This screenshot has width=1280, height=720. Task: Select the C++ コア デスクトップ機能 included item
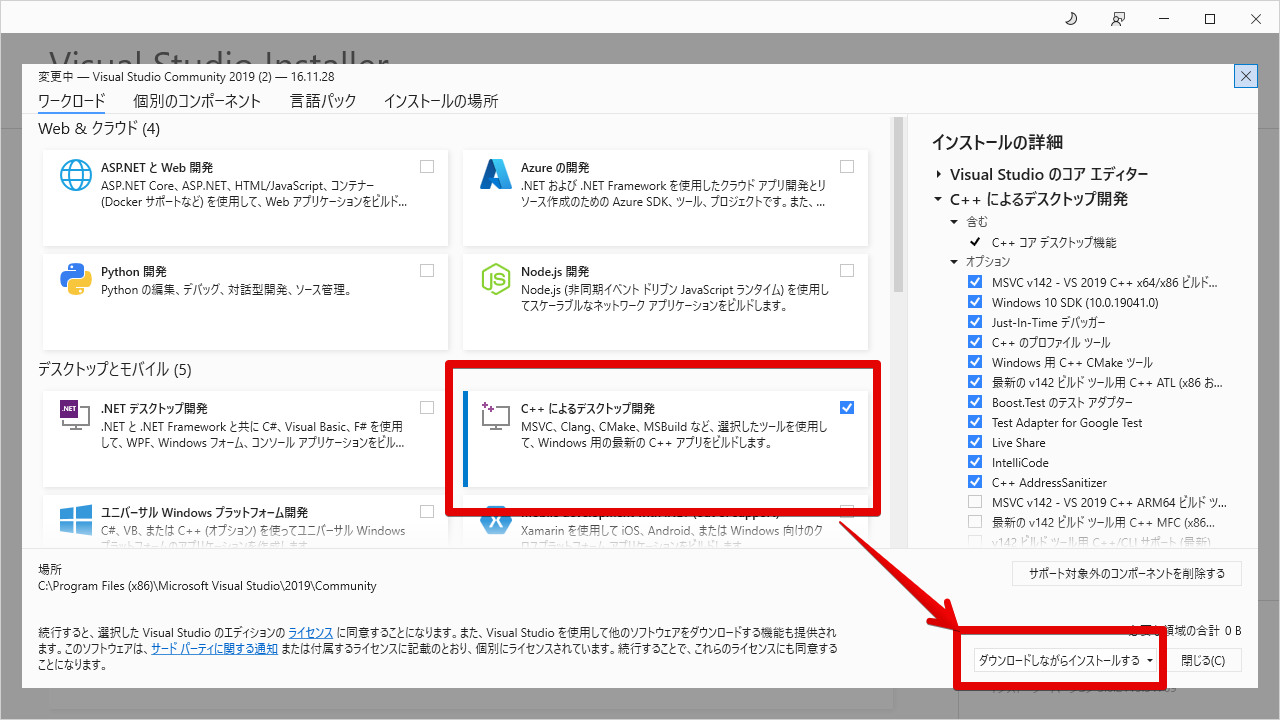coord(1054,242)
